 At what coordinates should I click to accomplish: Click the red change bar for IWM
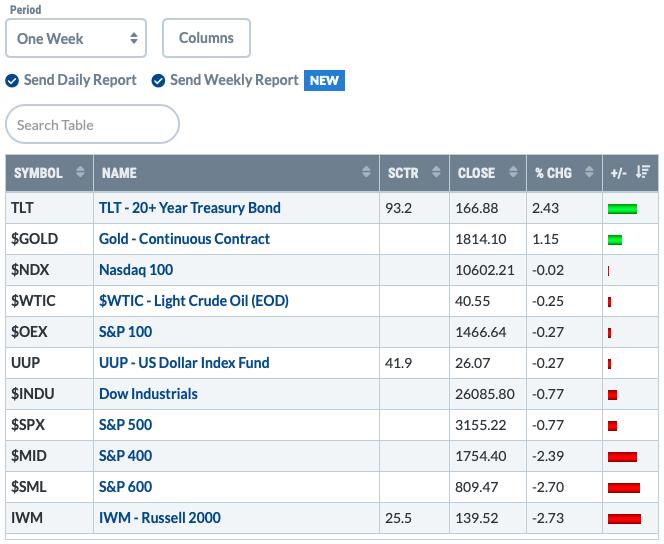[624, 519]
